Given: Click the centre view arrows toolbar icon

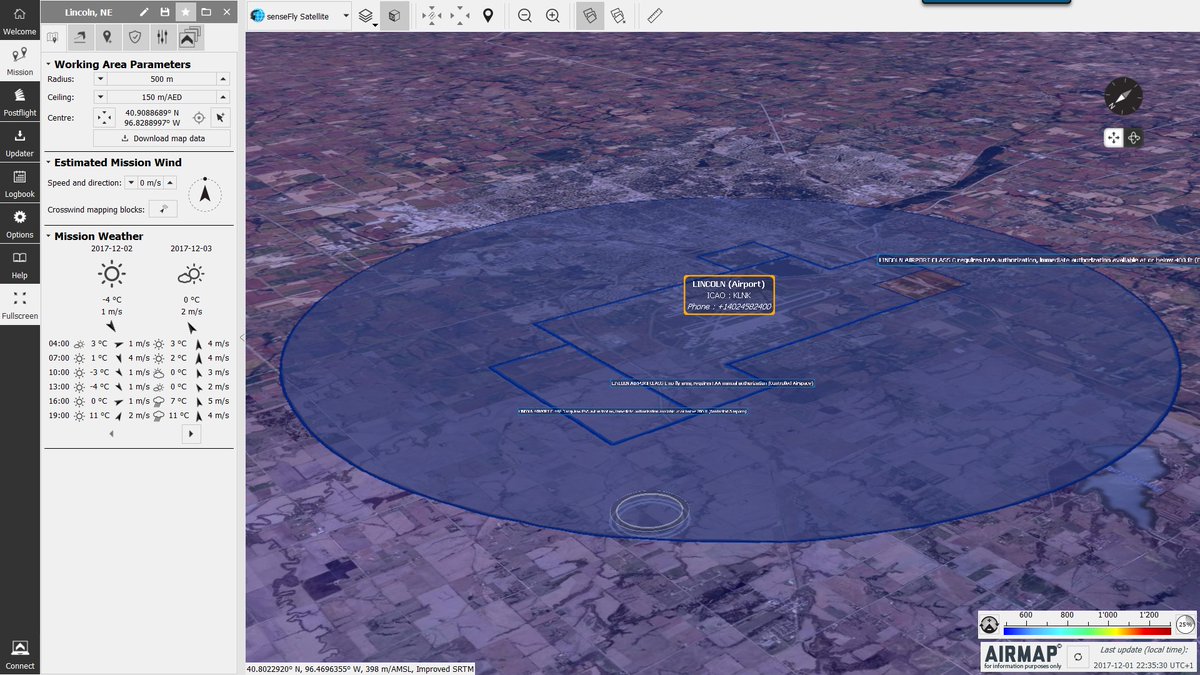Looking at the screenshot, I should 460,16.
